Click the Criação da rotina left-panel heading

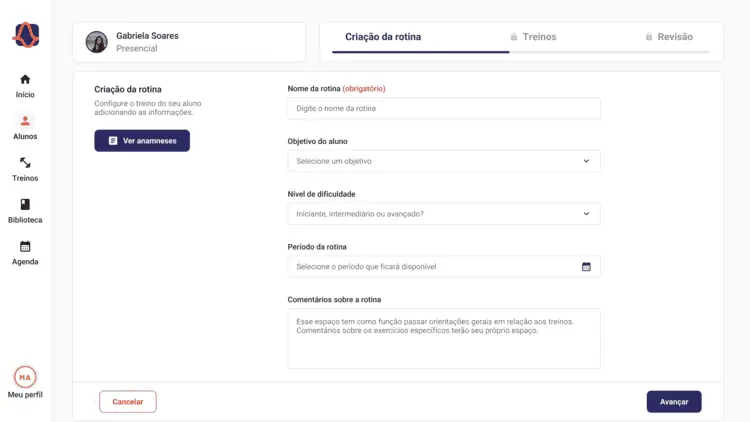(x=128, y=89)
